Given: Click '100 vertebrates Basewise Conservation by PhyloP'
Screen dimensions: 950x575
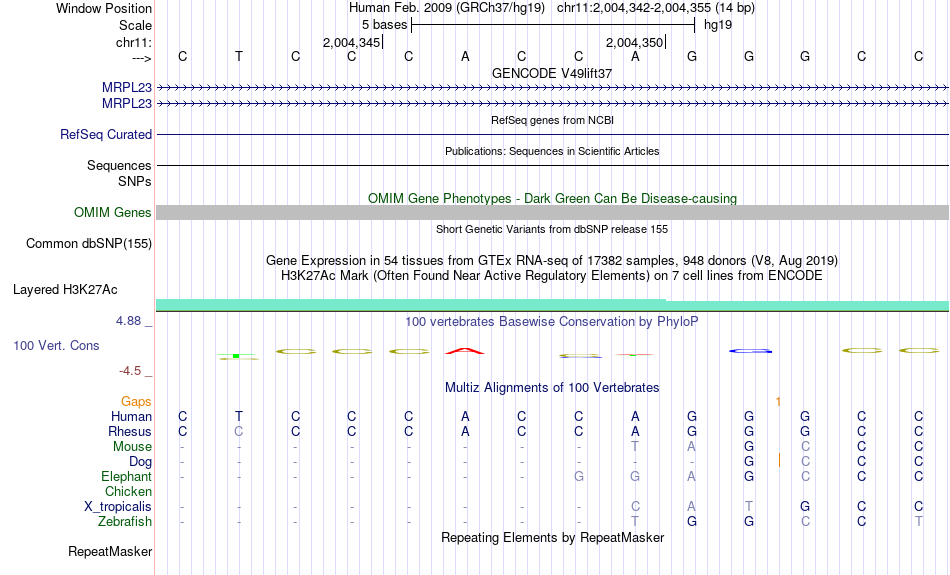Looking at the screenshot, I should click(552, 322).
